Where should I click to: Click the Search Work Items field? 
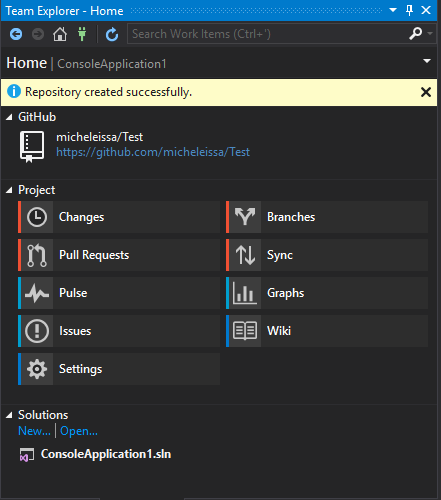[x=267, y=34]
